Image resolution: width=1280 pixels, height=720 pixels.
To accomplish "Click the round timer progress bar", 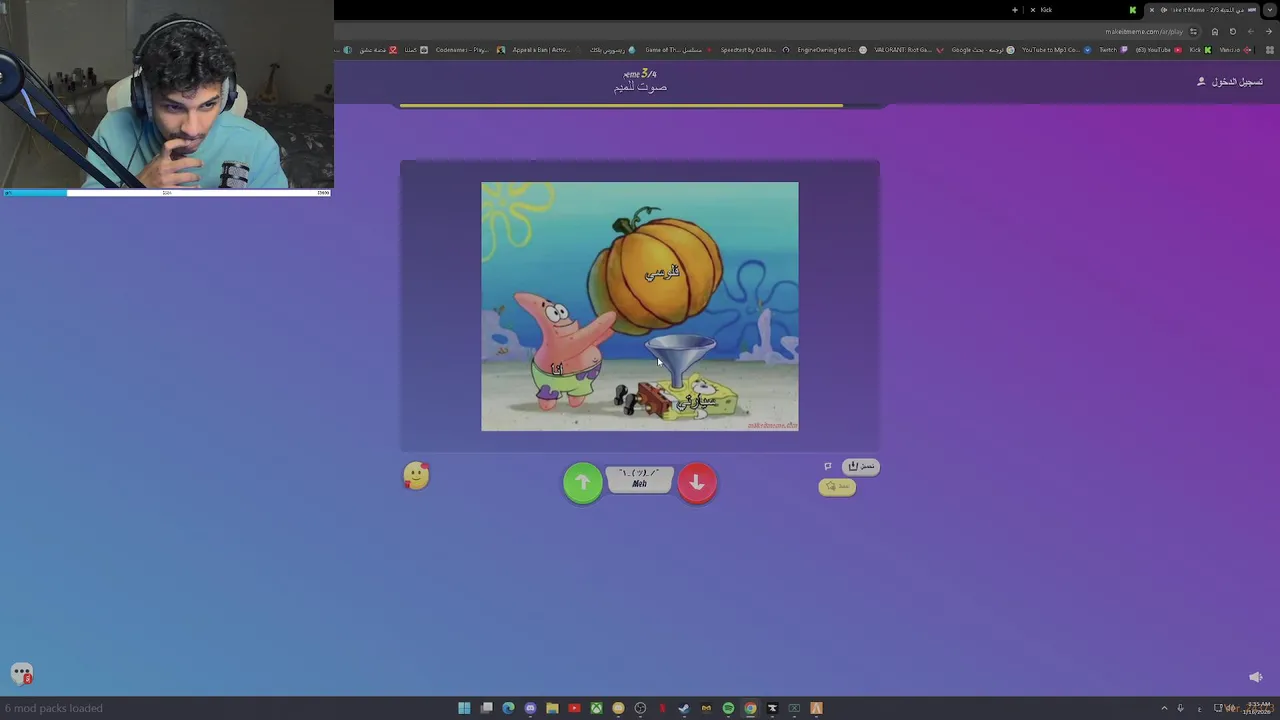I will (x=640, y=105).
